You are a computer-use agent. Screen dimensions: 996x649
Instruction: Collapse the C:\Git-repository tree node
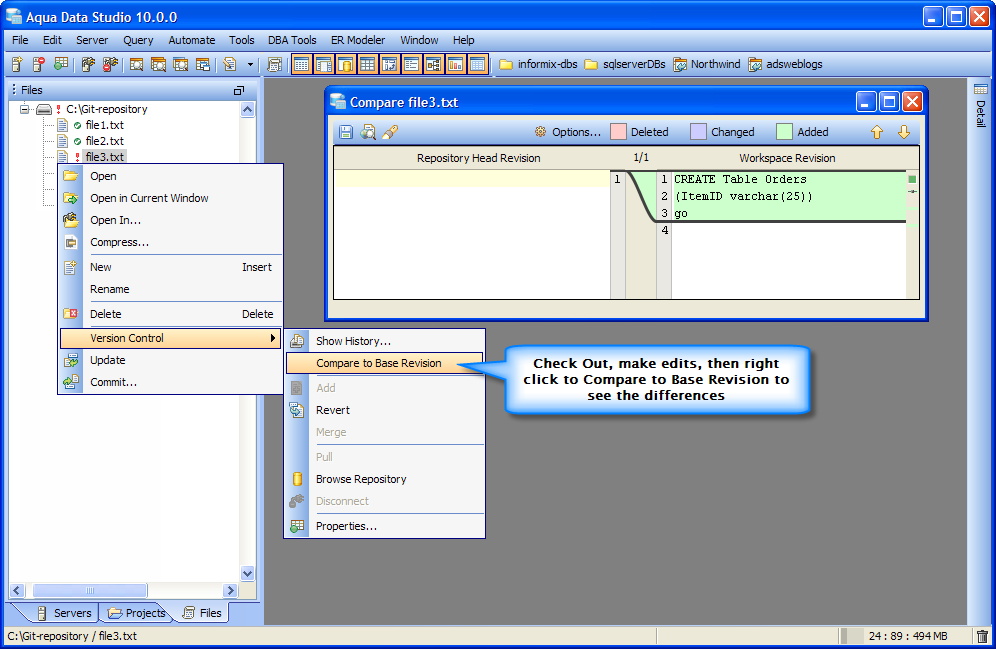[24, 109]
